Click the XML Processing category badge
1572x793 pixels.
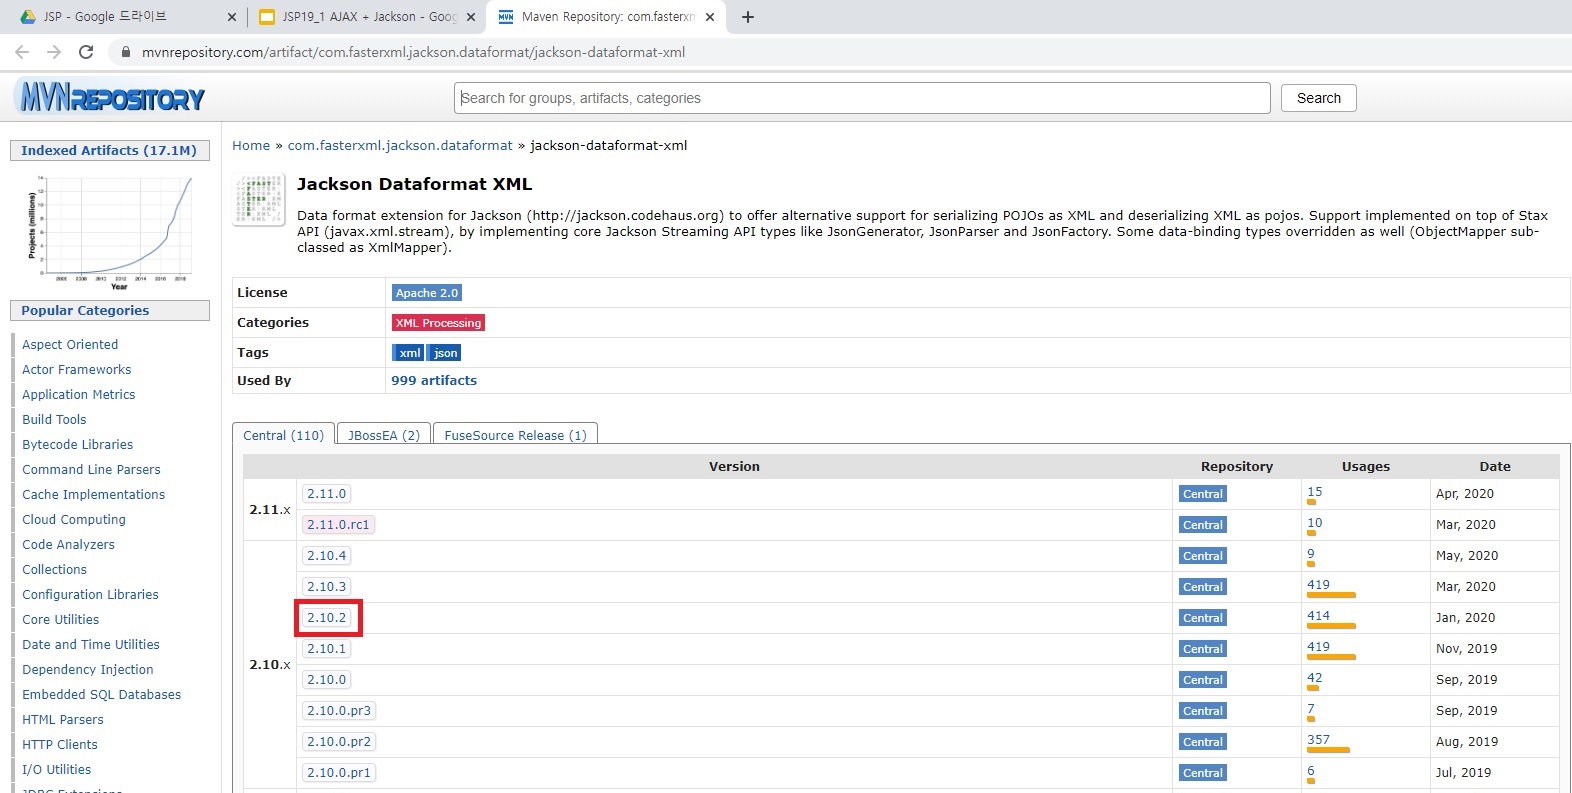coord(438,323)
